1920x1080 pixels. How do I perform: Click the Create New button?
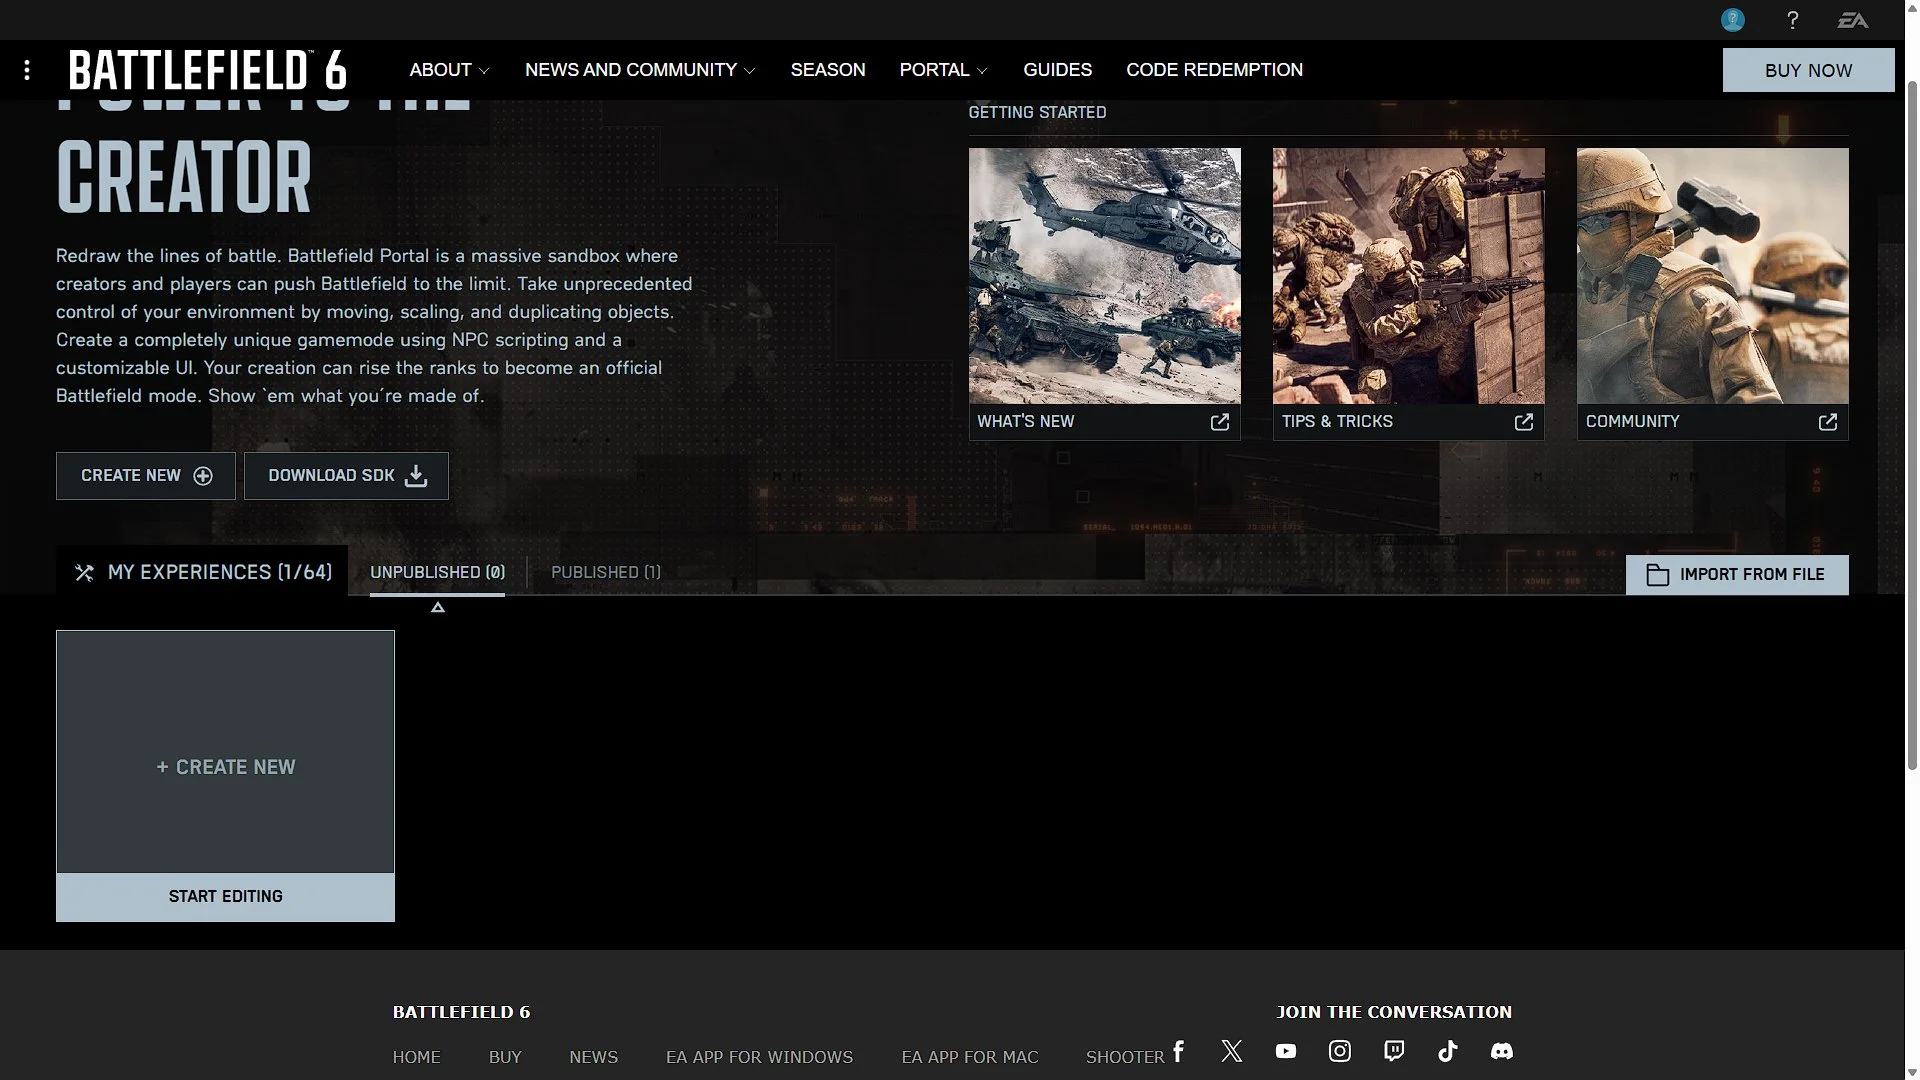pos(146,476)
